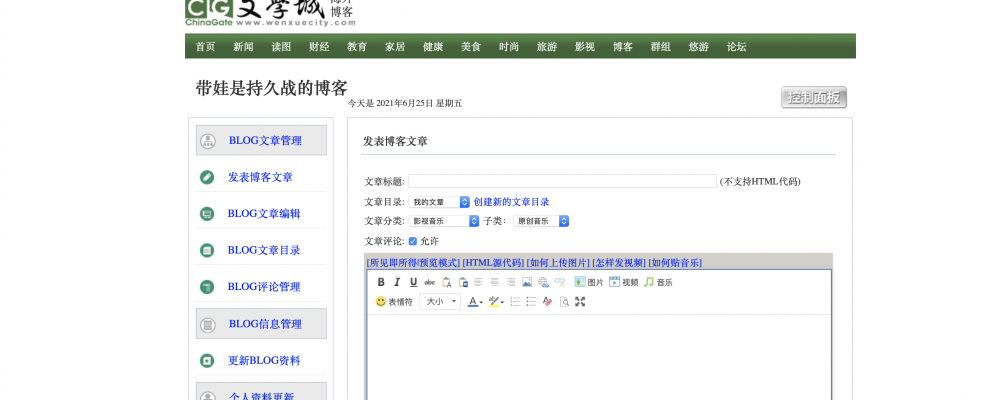The width and height of the screenshot is (1000, 400).
Task: Uncheck the 允许 comments checkbox
Action: click(x=412, y=241)
